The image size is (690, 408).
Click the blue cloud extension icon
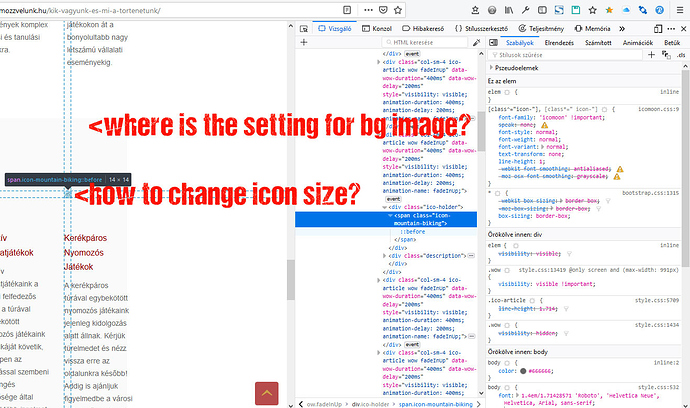626,10
